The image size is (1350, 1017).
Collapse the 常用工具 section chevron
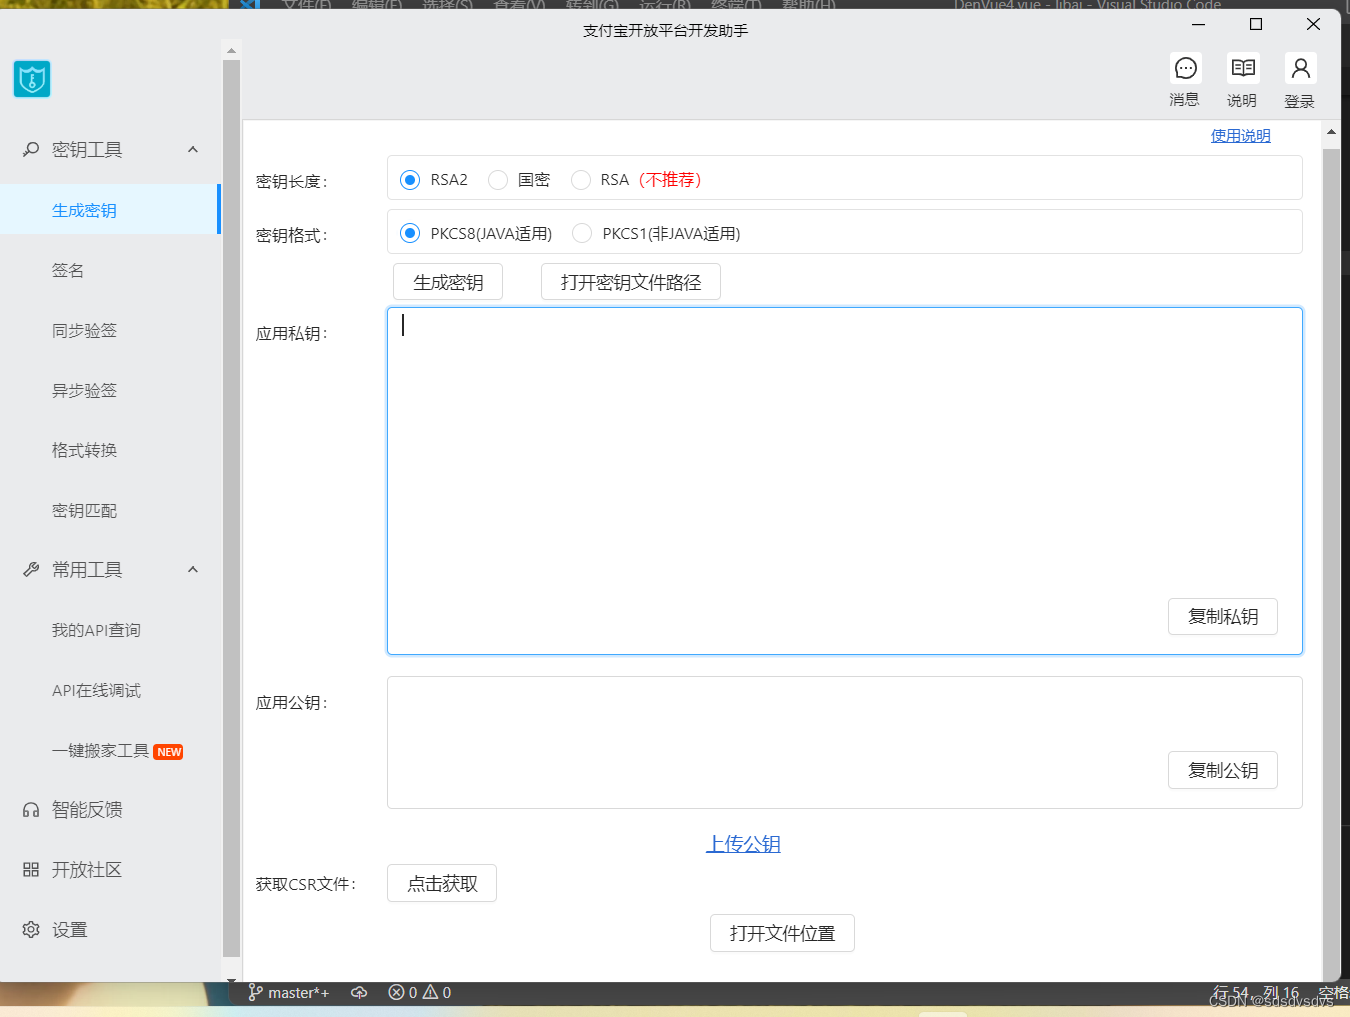193,569
